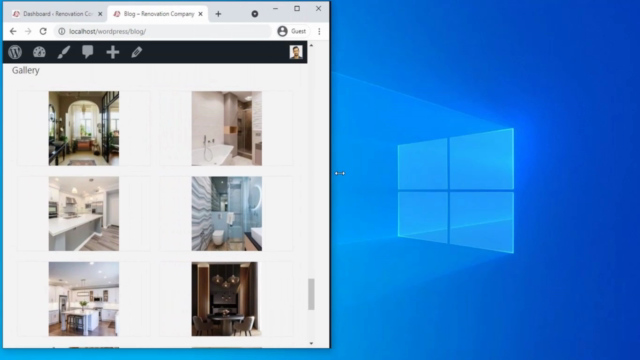
Task: Open the Customize paintbrush icon
Action: 64,52
